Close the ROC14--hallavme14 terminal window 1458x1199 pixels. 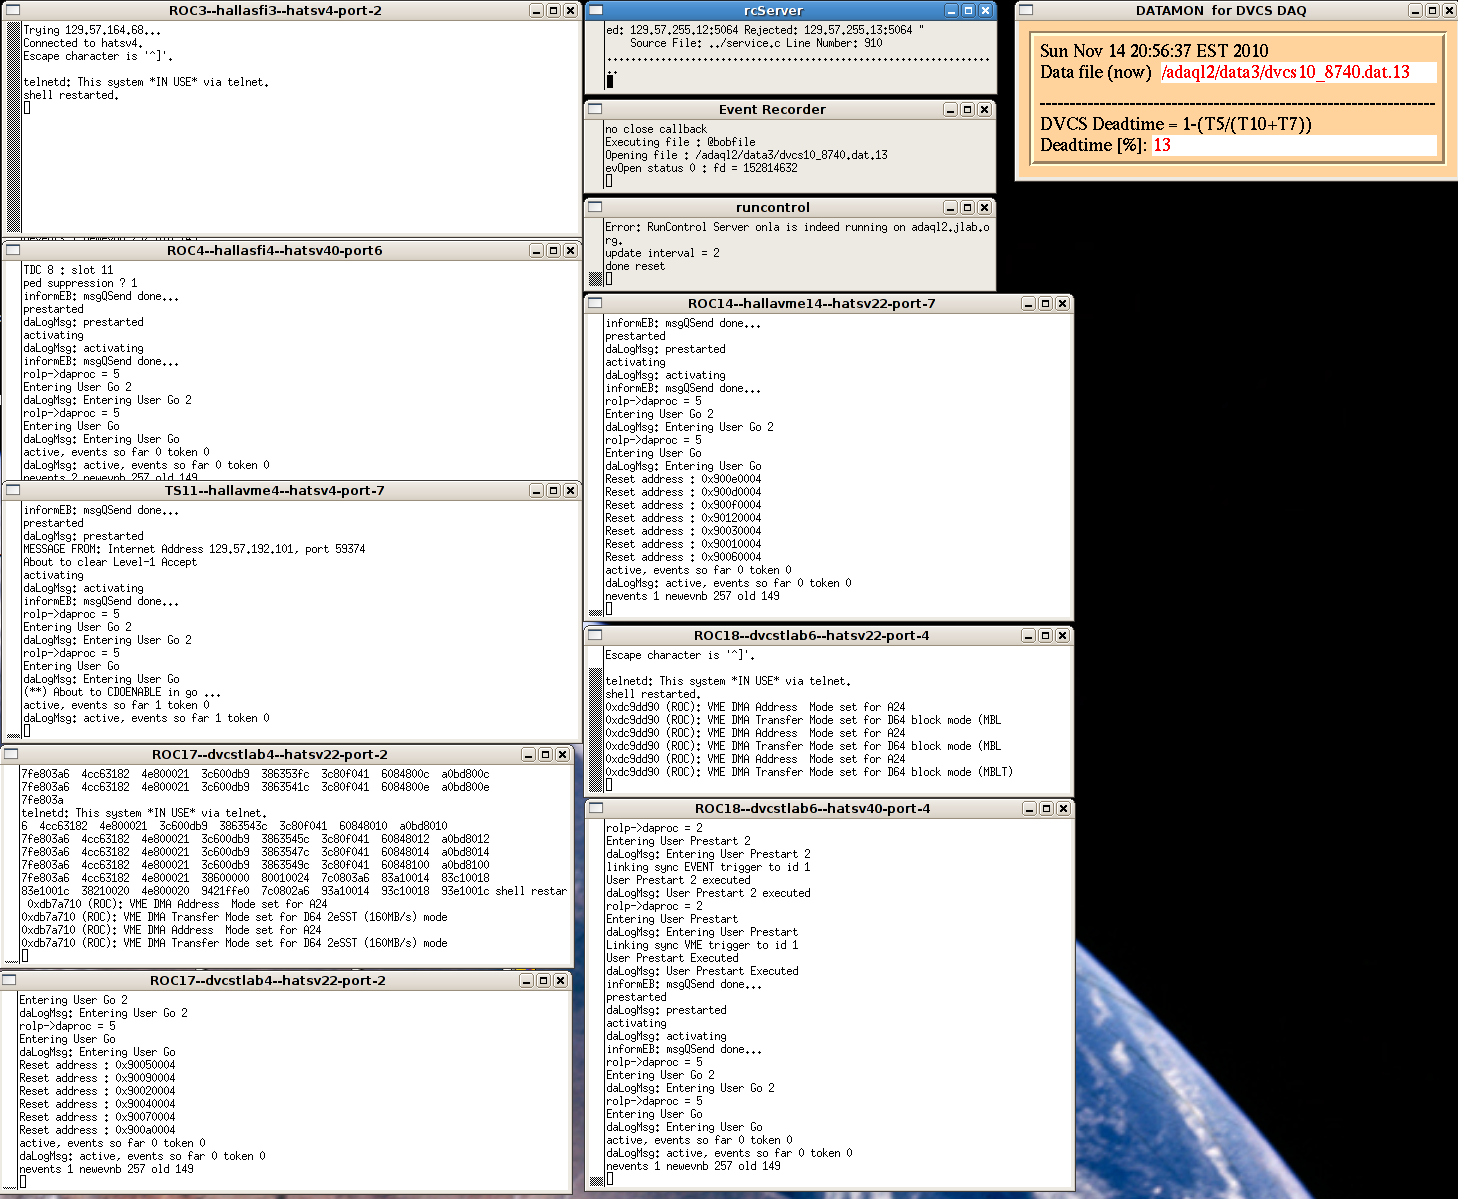(x=1062, y=303)
